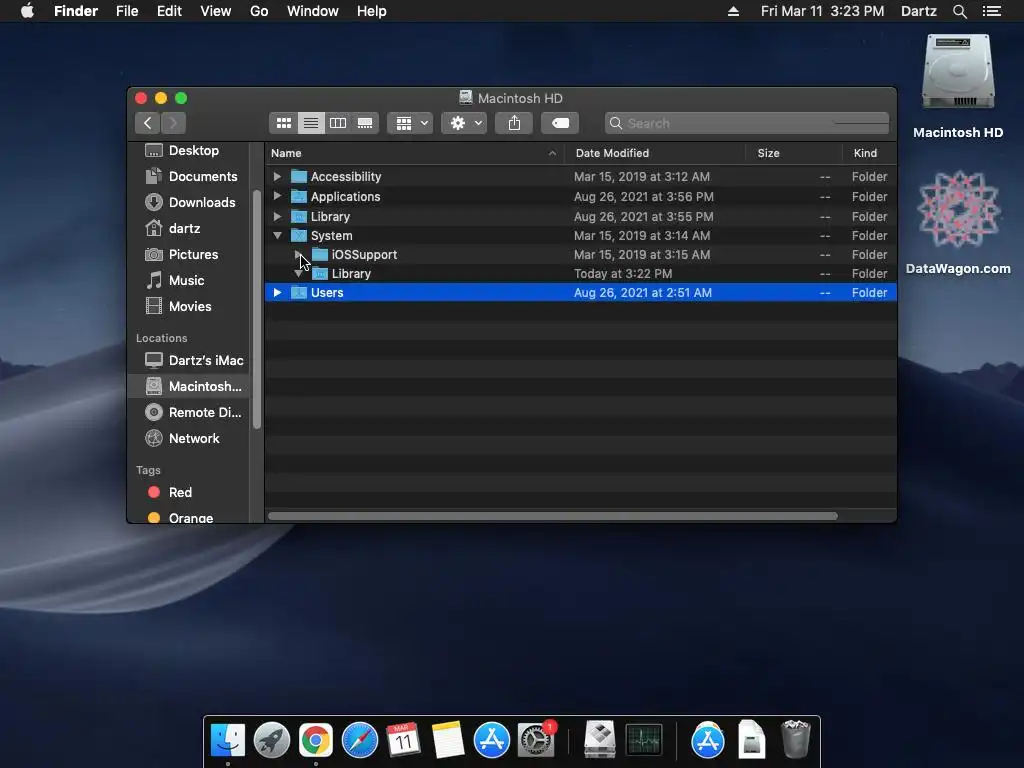Open Desktop in the sidebar
The height and width of the screenshot is (768, 1024).
click(x=189, y=150)
